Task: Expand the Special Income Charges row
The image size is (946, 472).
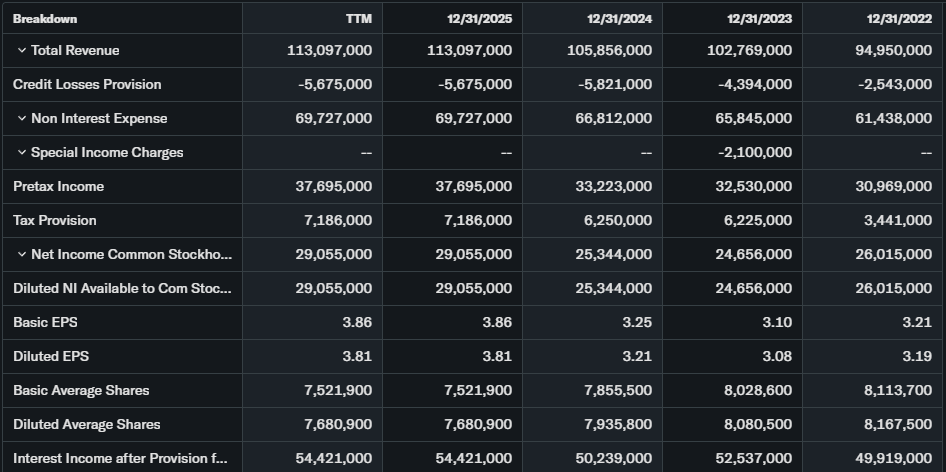Action: pos(21,153)
